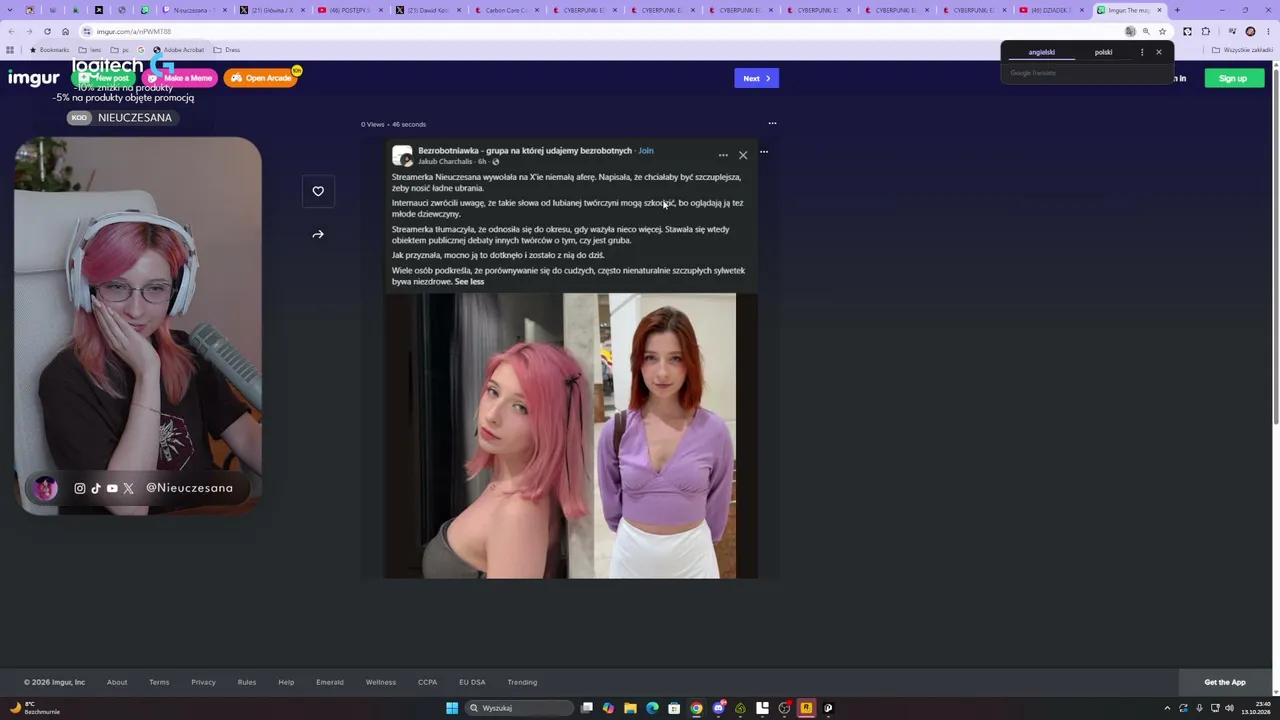This screenshot has width=1280, height=720.
Task: Open the browser extensions puzzle icon
Action: pyautogui.click(x=1205, y=31)
